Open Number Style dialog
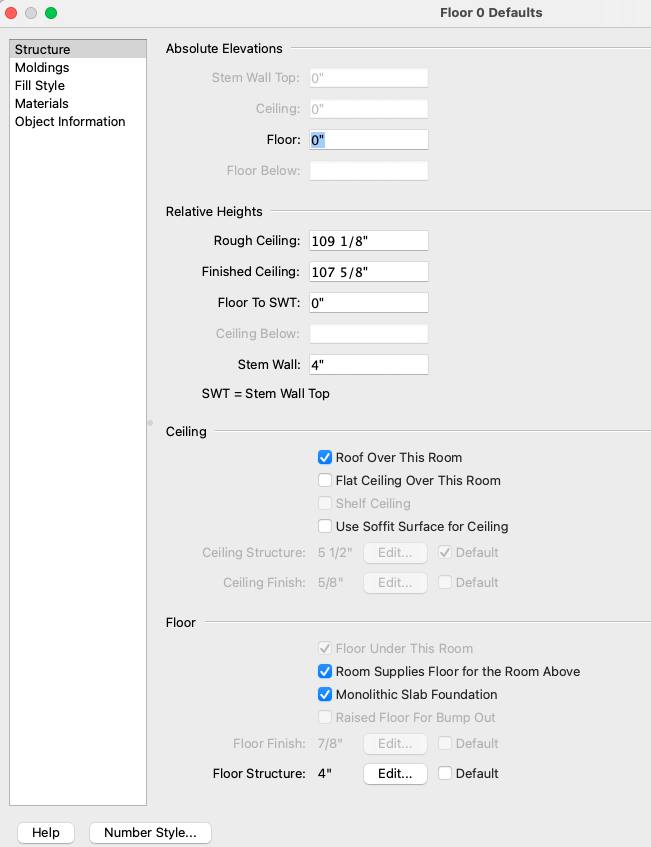 [150, 833]
